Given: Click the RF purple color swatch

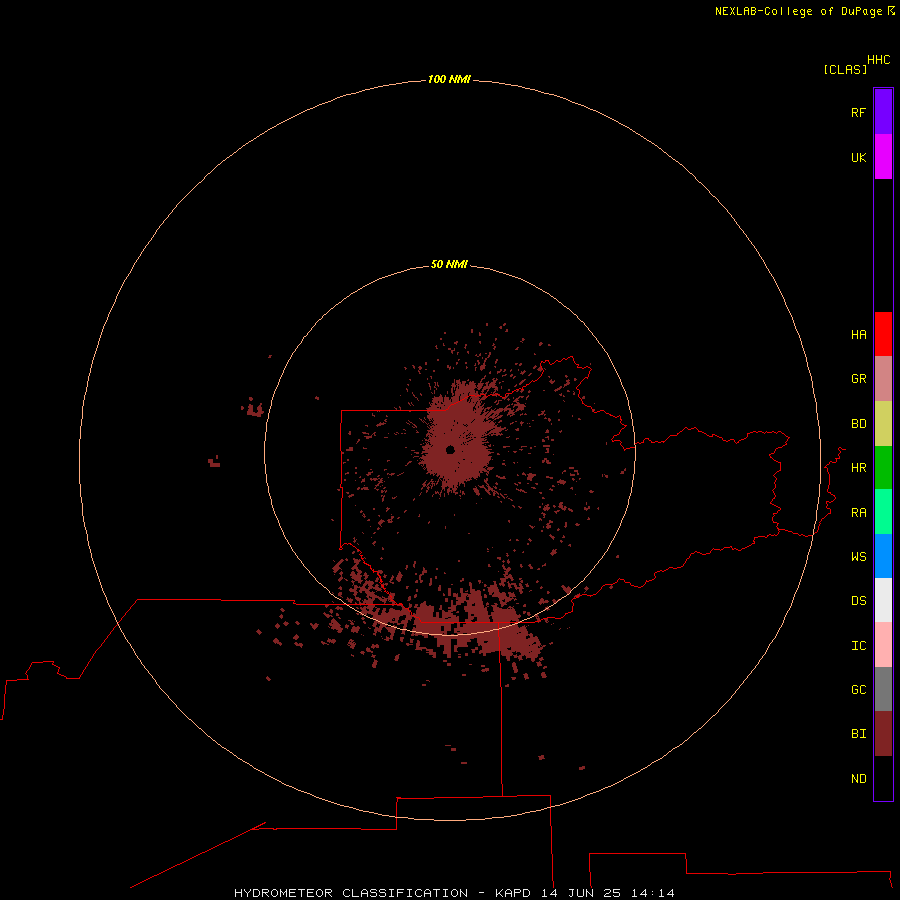Looking at the screenshot, I should (x=883, y=112).
